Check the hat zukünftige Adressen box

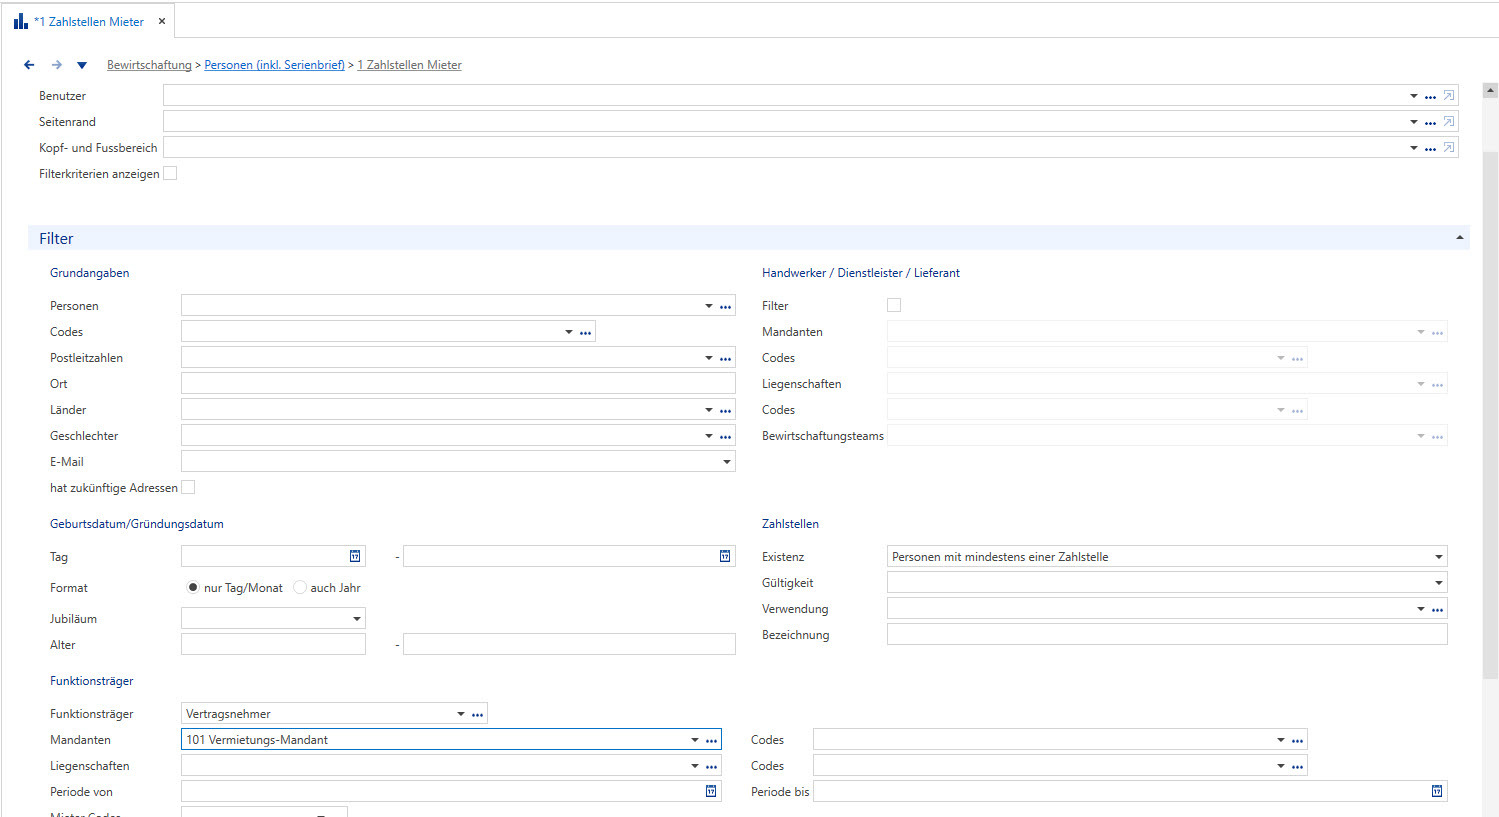(188, 487)
